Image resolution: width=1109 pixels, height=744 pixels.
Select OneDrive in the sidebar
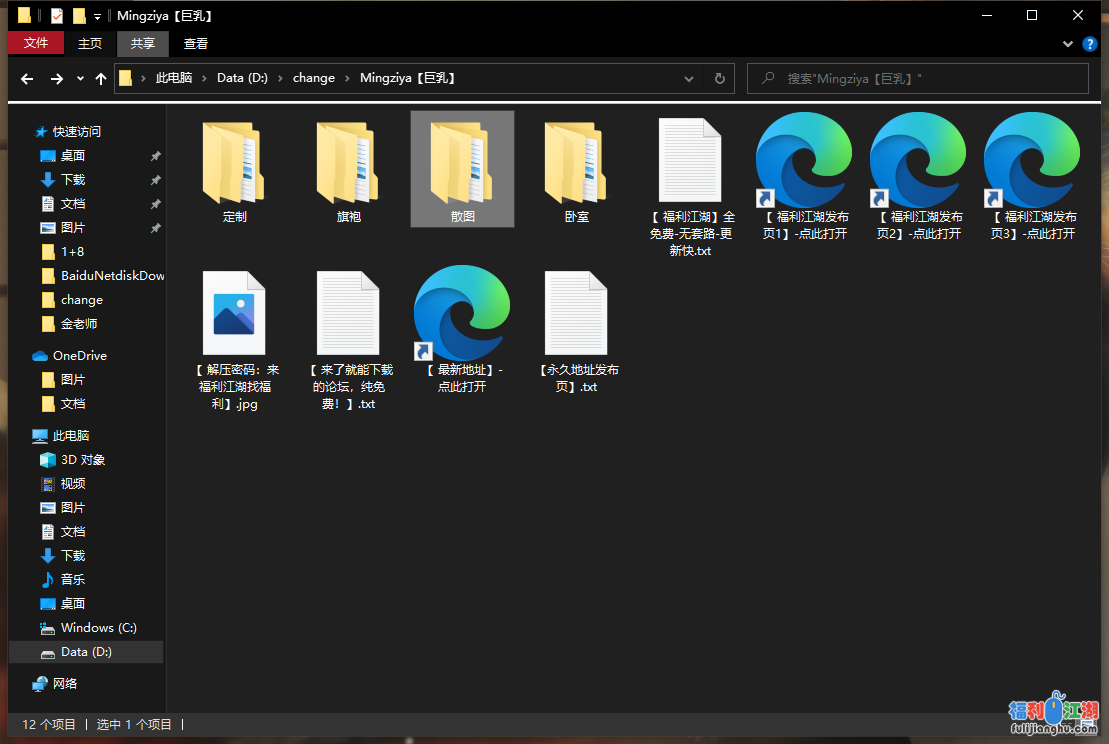pos(79,356)
